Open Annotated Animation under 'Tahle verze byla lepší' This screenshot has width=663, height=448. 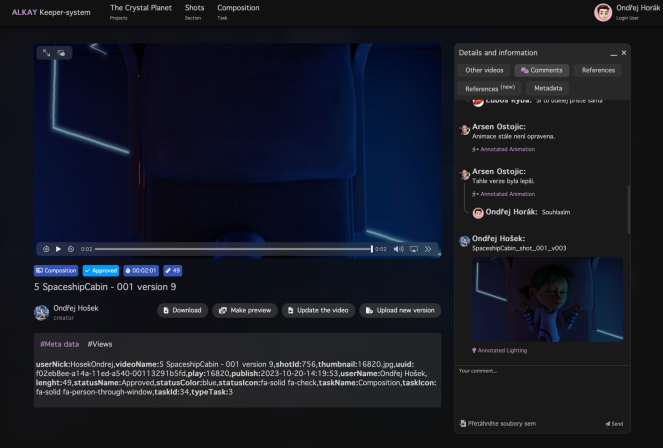(504, 194)
